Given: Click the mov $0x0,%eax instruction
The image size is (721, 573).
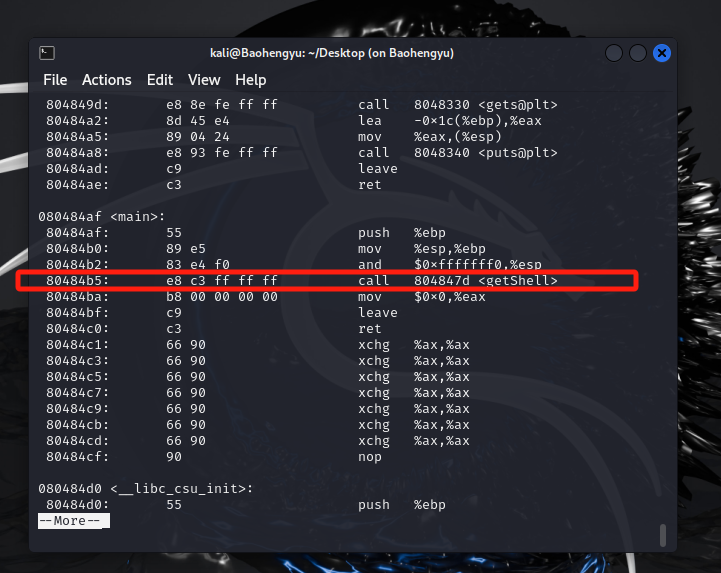Looking at the screenshot, I should [422, 297].
